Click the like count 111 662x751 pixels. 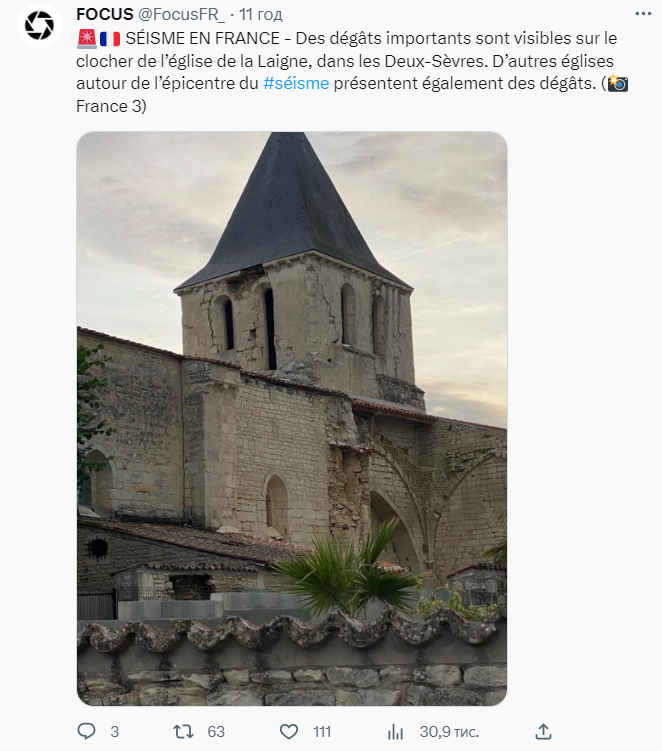(322, 731)
